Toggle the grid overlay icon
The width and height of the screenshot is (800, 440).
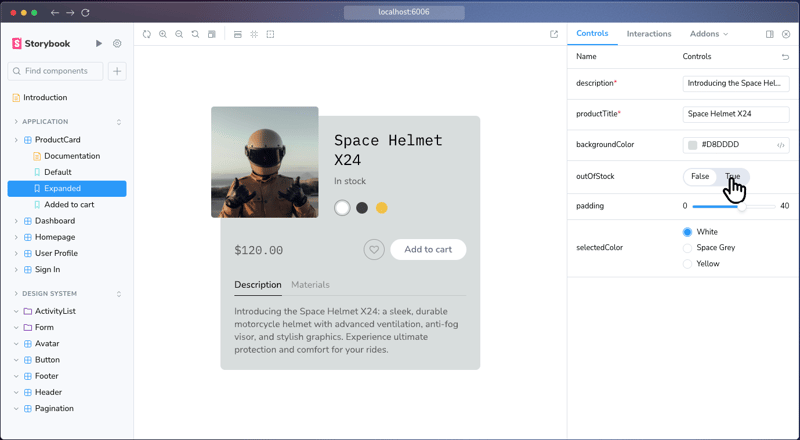(x=254, y=34)
